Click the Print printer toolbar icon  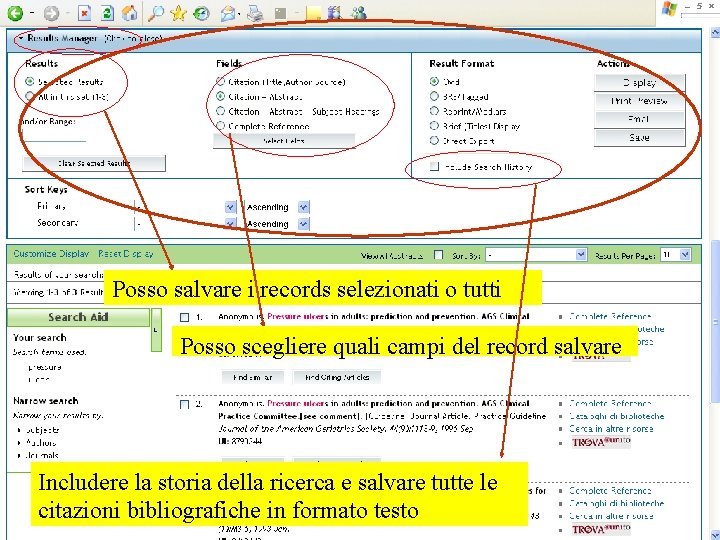255,13
